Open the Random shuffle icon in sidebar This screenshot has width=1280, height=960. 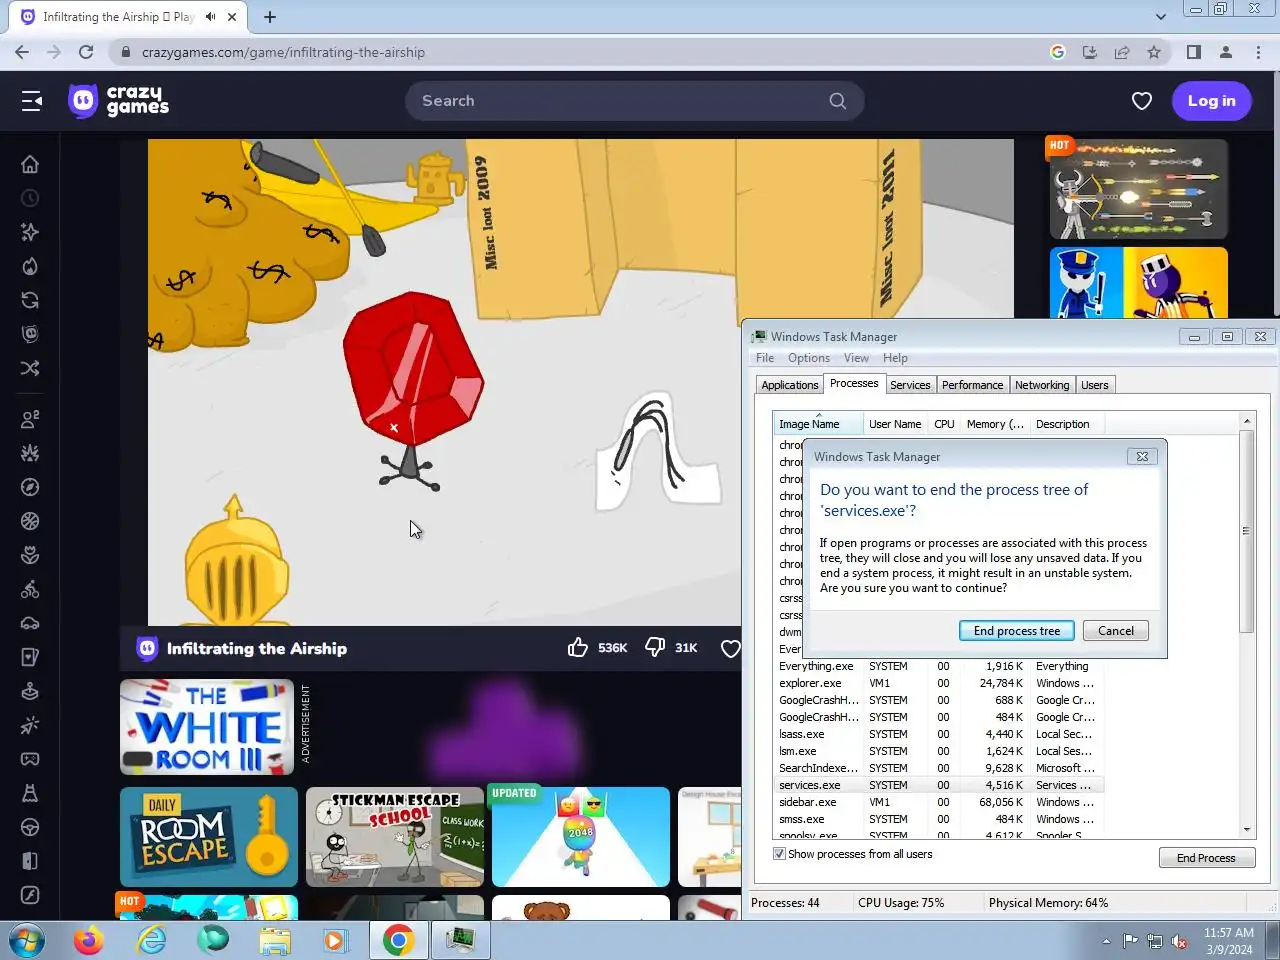click(30, 368)
